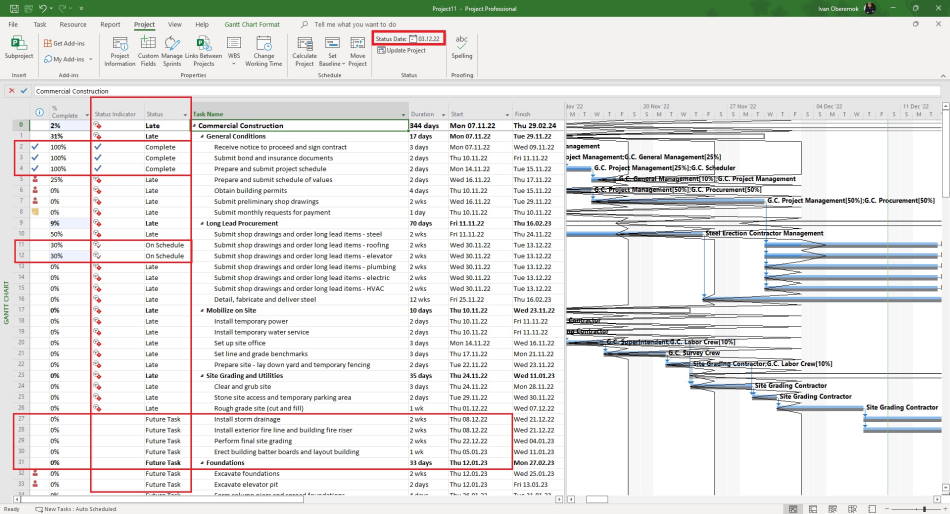Click the Save icon in title bar
The height and width of the screenshot is (514, 950).
[15, 8]
